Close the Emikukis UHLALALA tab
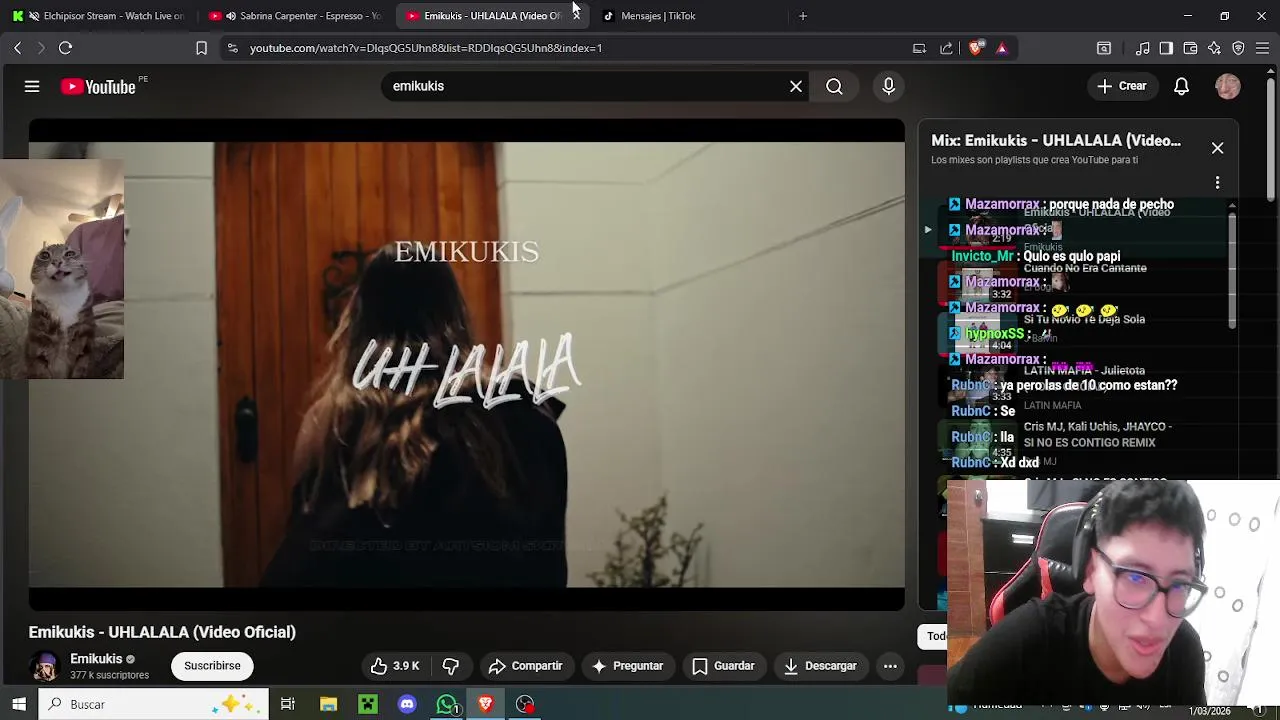 pos(576,16)
